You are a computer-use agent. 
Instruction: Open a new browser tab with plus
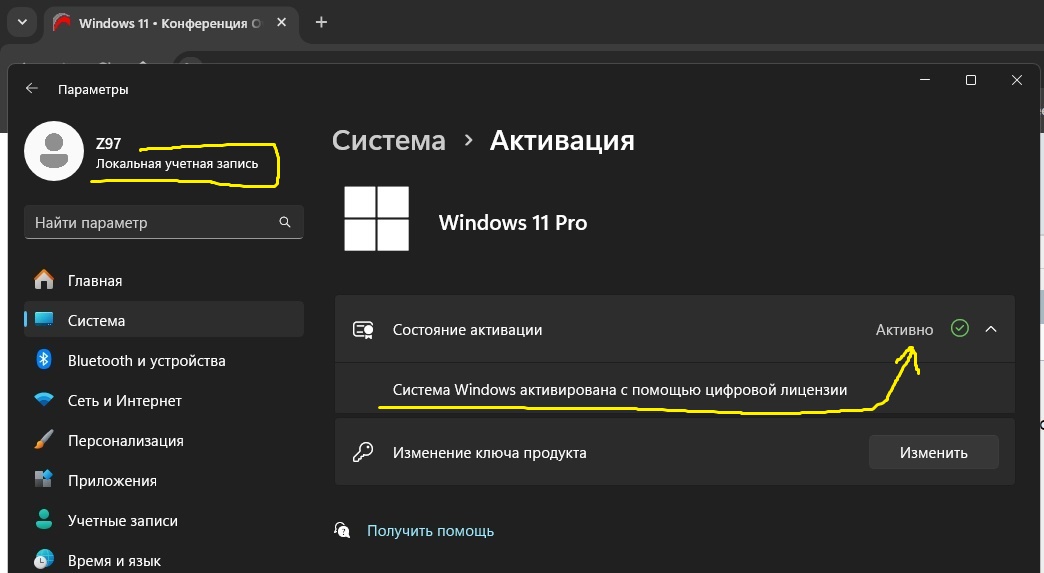[x=321, y=22]
